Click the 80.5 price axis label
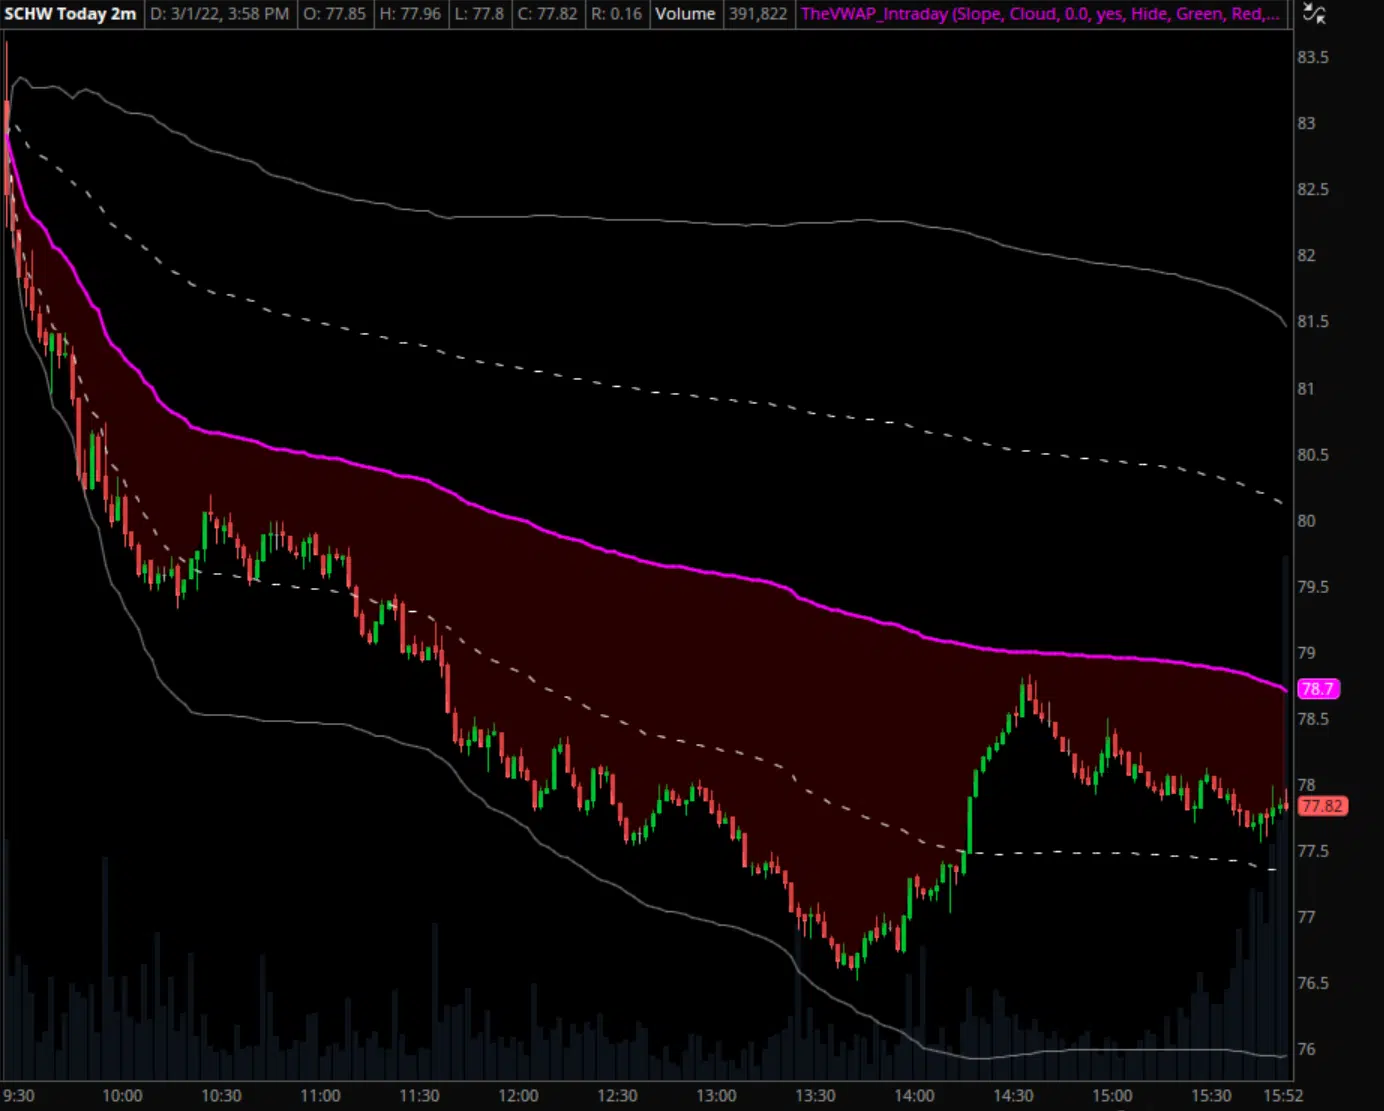1384x1111 pixels. pos(1313,454)
